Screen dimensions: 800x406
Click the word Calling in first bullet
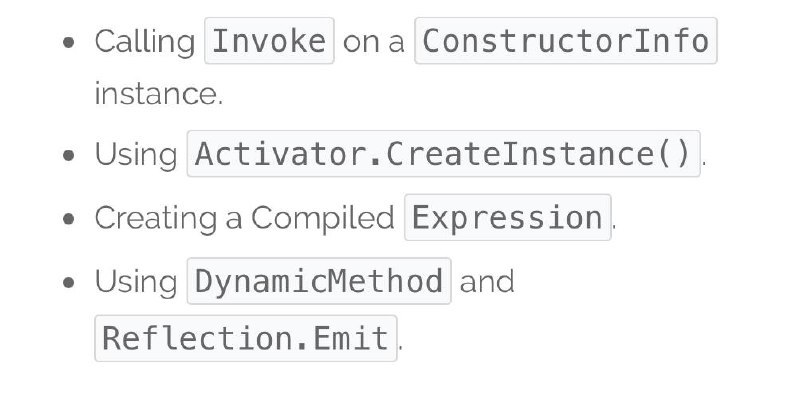pyautogui.click(x=145, y=42)
